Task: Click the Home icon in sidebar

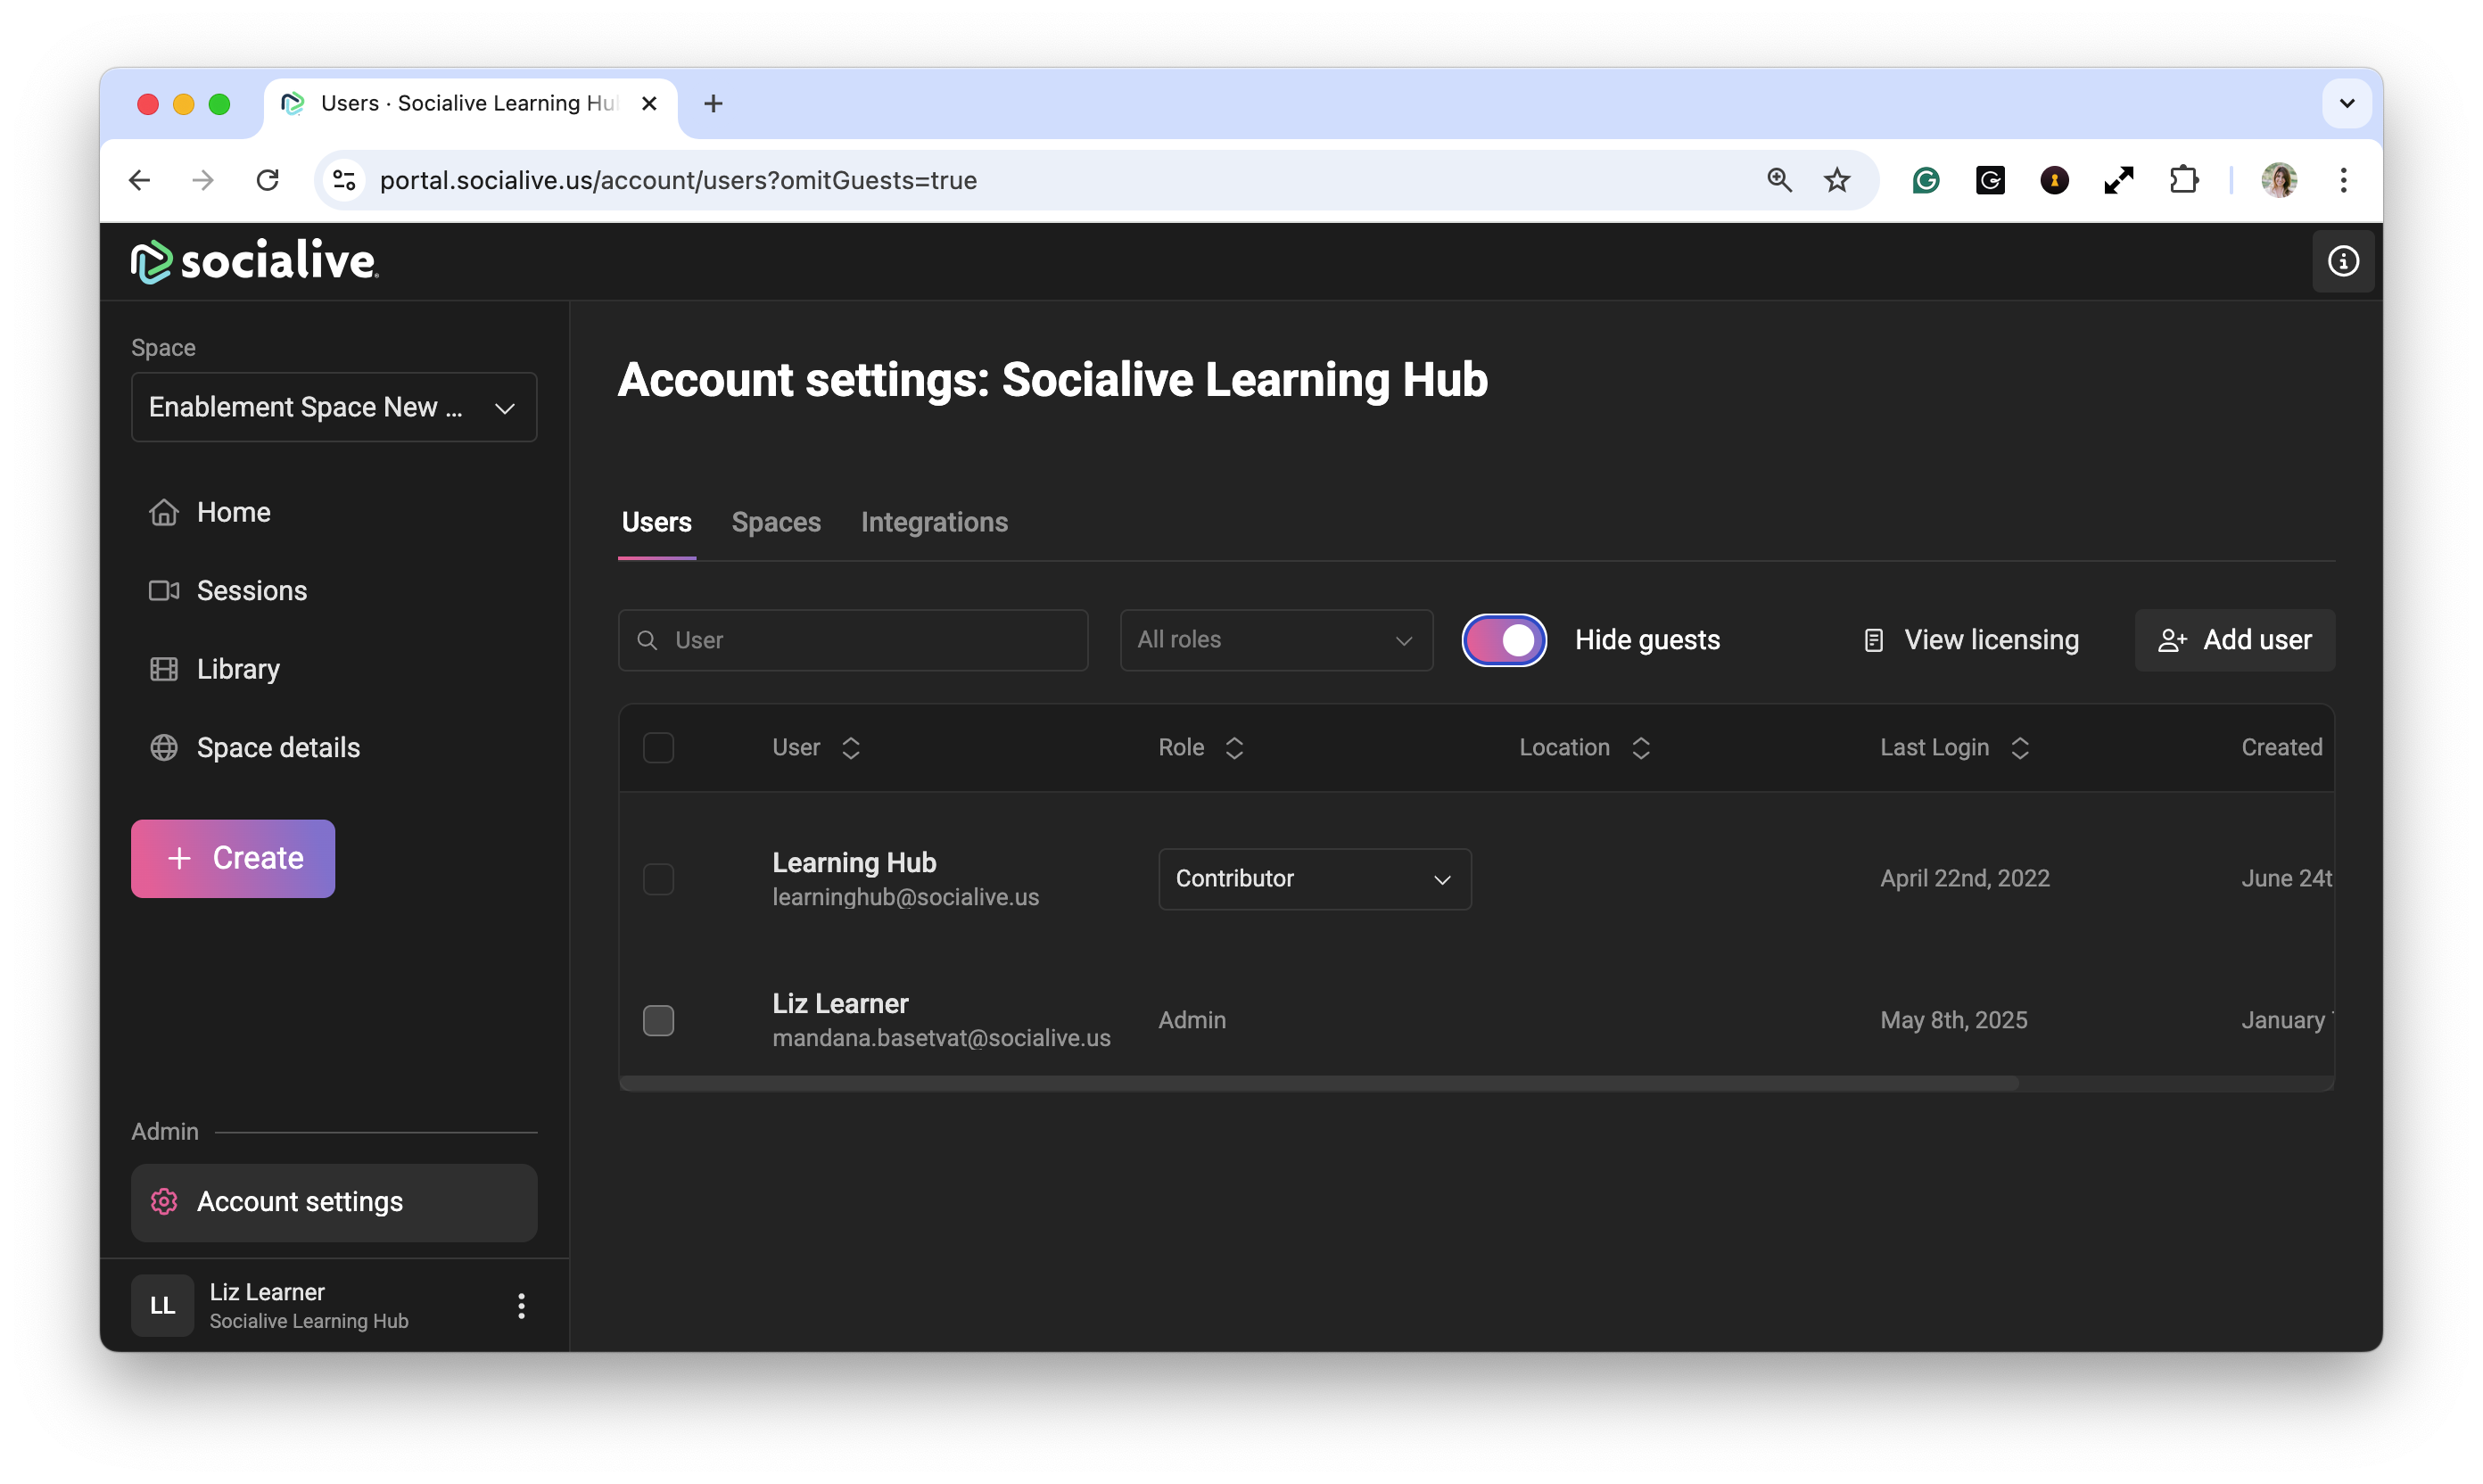Action: pos(164,512)
